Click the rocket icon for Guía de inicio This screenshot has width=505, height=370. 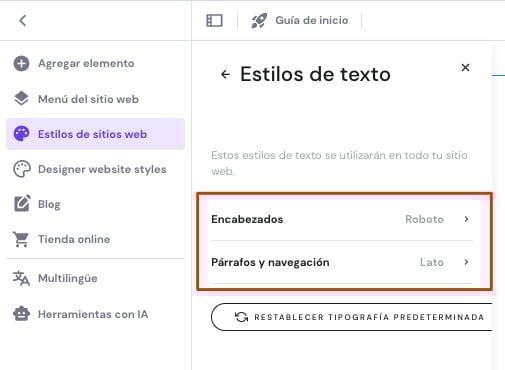pos(259,21)
